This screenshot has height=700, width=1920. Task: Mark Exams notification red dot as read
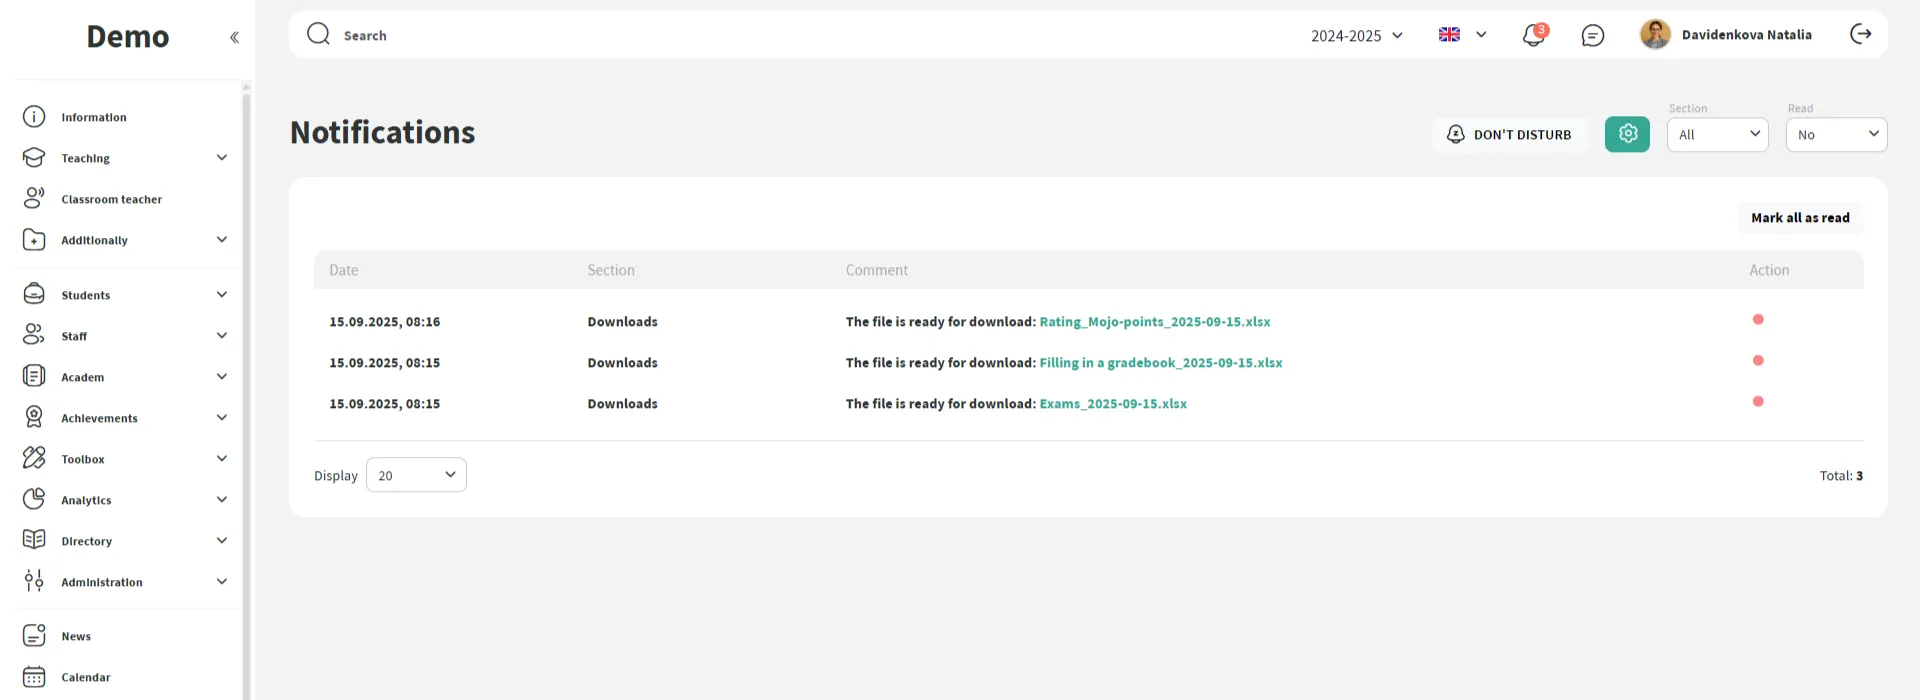pyautogui.click(x=1758, y=402)
